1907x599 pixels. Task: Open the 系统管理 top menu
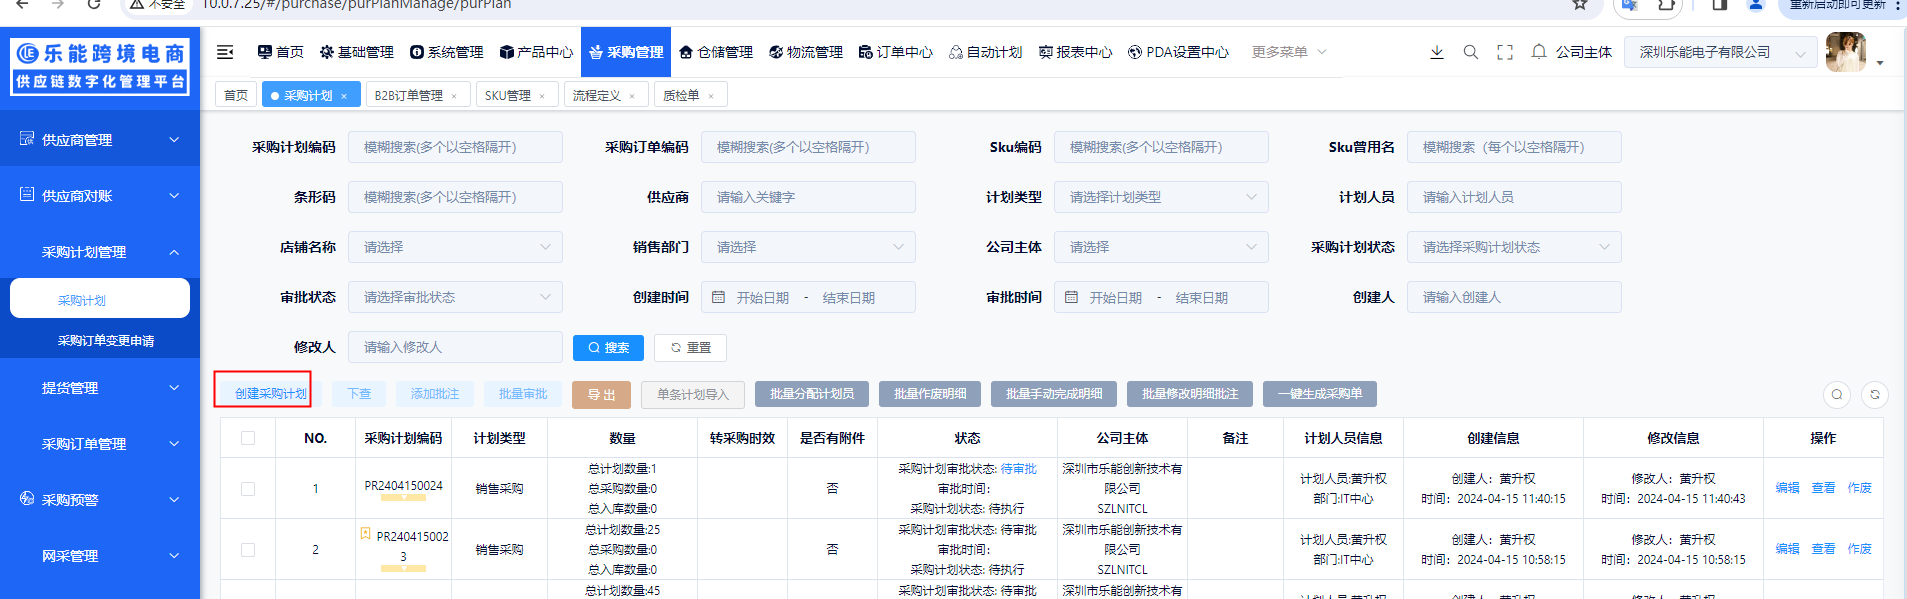[x=446, y=52]
